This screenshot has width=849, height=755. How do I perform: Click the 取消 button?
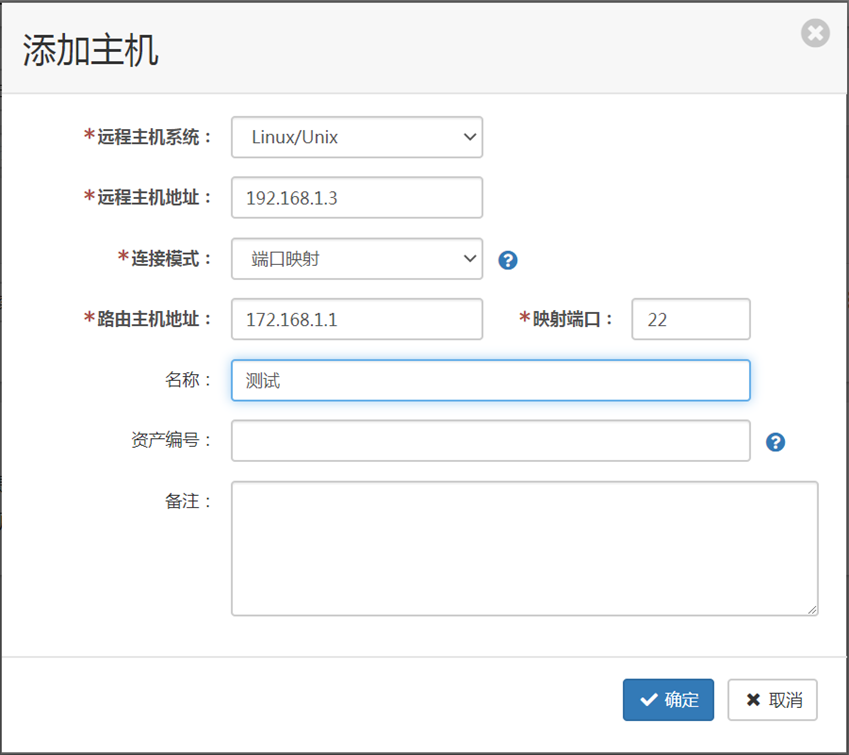(772, 700)
